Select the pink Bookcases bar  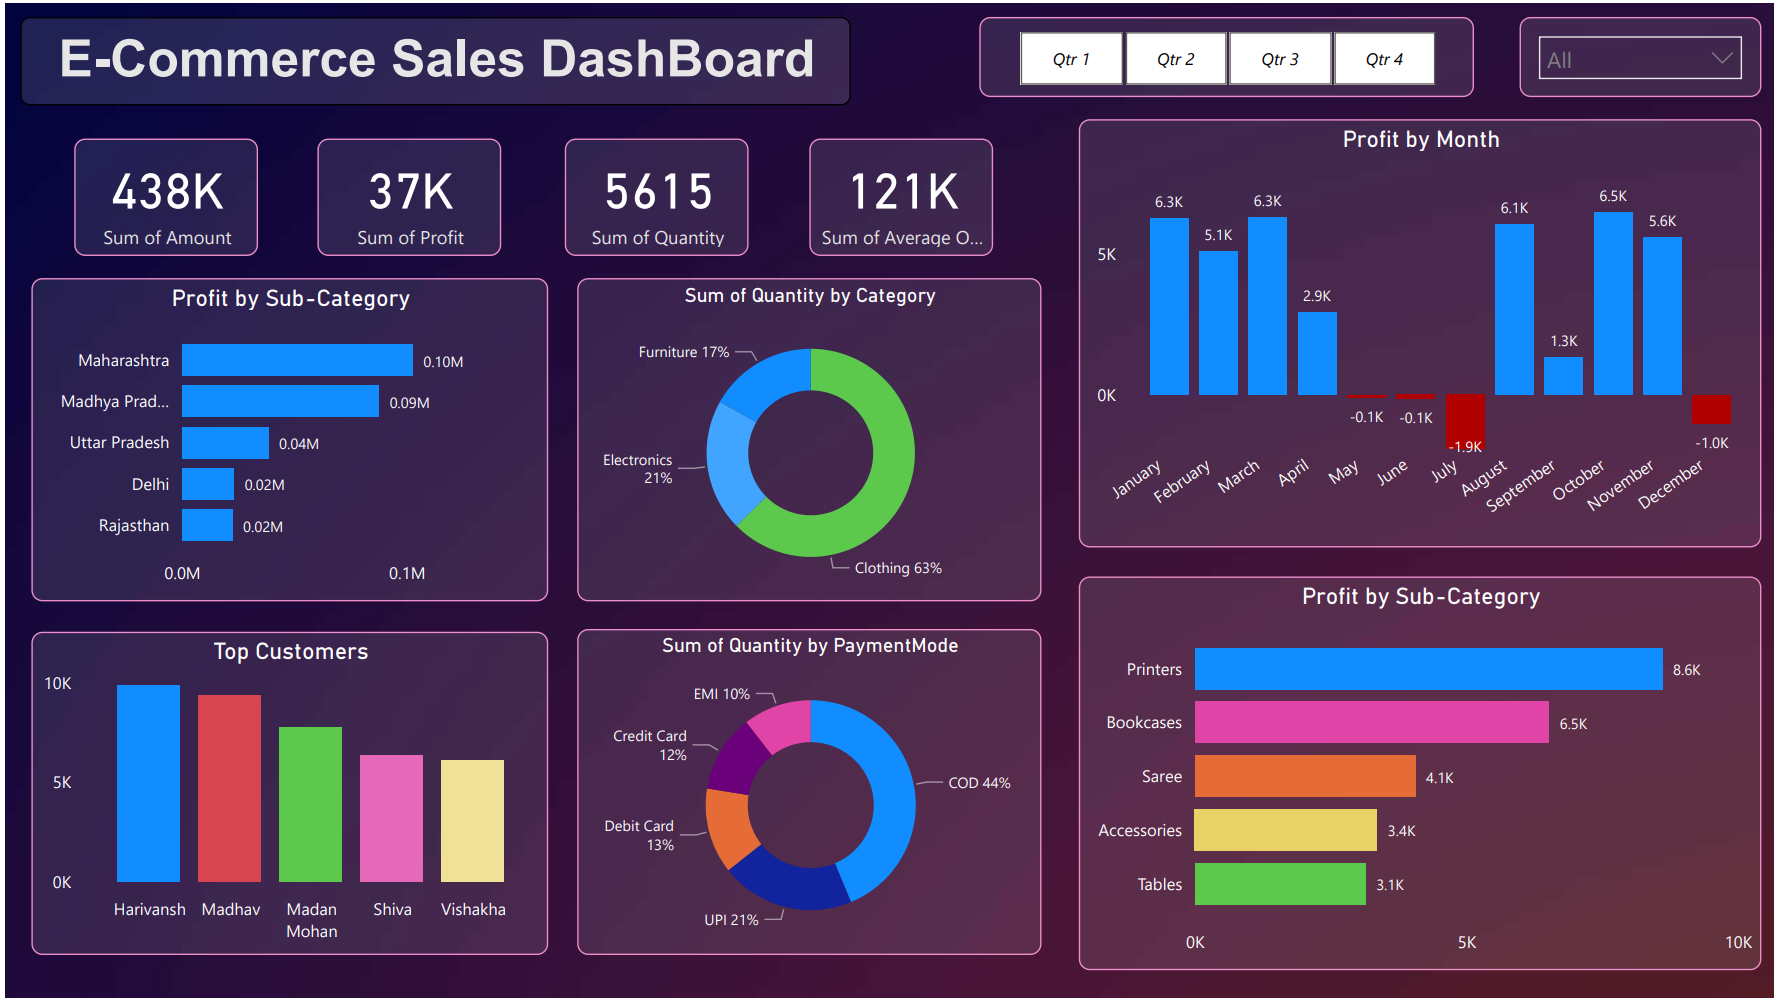(1371, 722)
